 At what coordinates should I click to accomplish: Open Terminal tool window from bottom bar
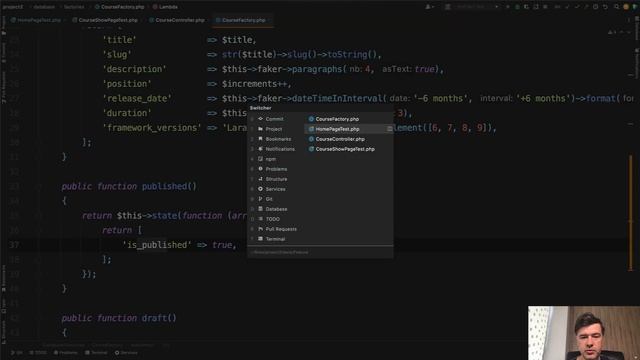pos(96,353)
